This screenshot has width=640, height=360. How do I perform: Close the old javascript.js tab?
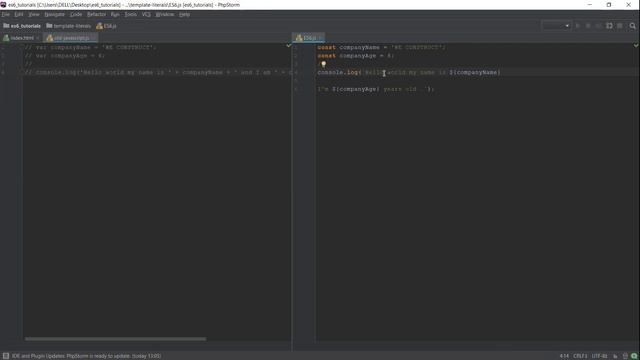point(93,38)
